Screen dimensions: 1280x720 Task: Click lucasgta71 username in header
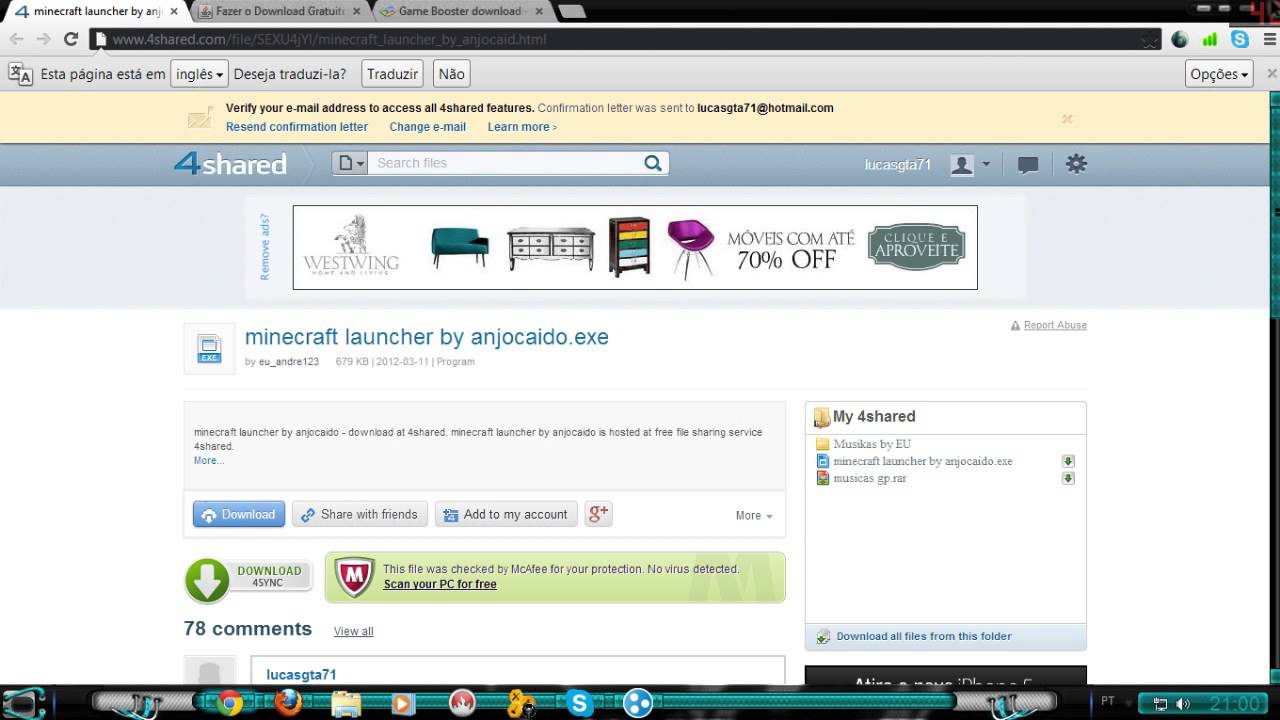898,165
